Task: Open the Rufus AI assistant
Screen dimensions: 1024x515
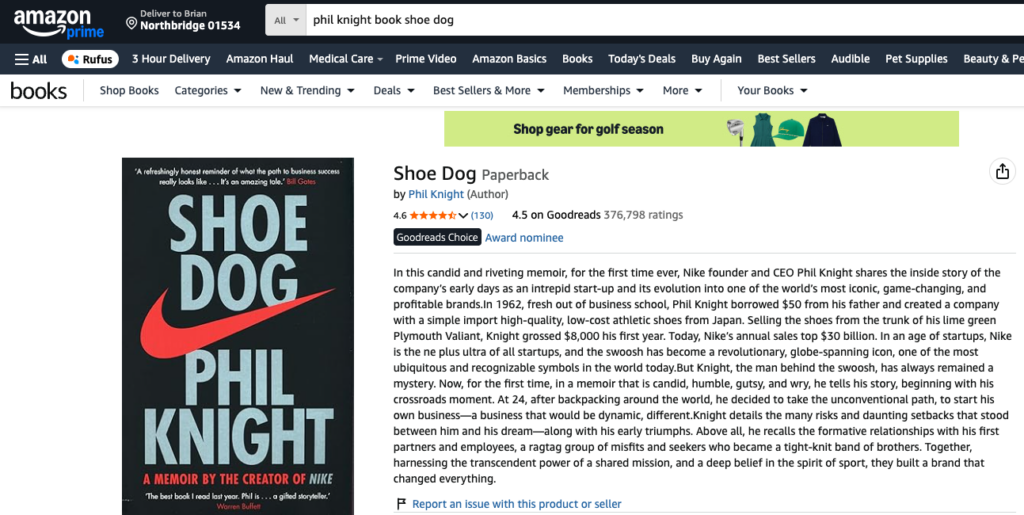Action: click(90, 59)
